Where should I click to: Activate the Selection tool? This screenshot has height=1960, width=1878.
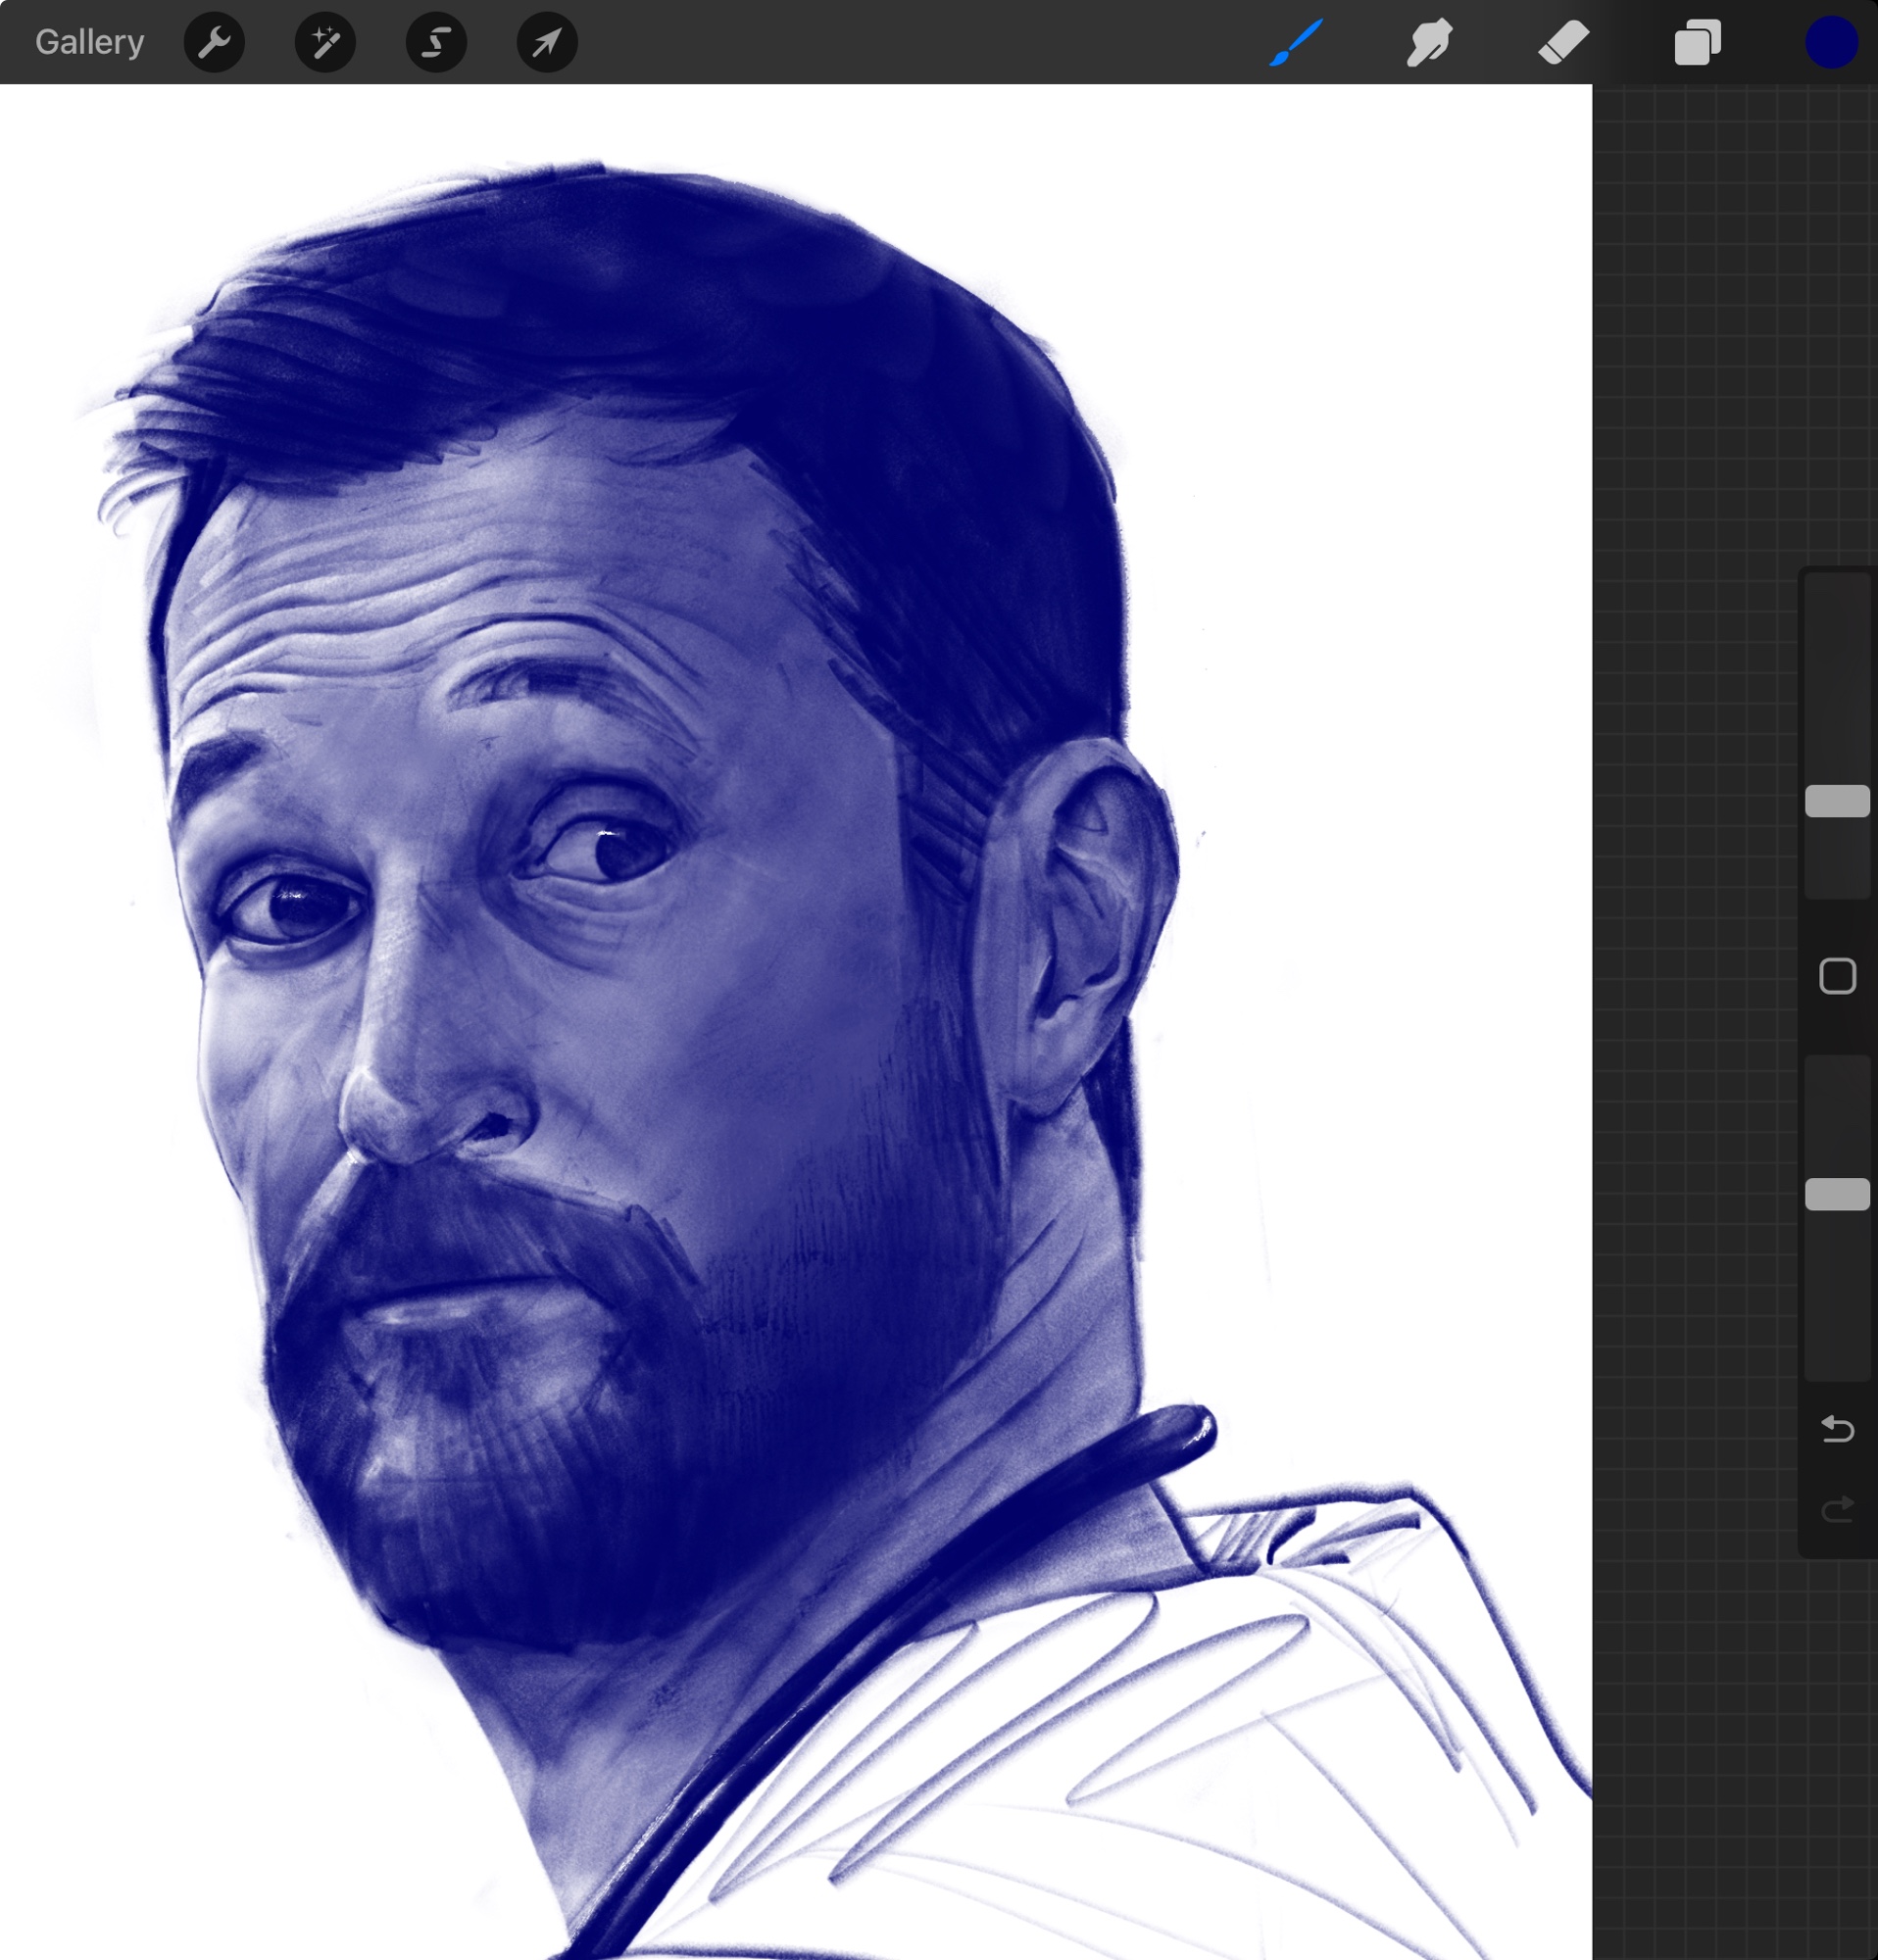click(436, 42)
